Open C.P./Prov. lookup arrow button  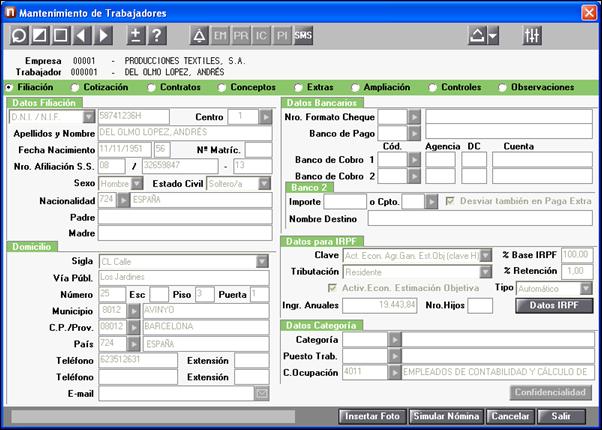point(133,327)
